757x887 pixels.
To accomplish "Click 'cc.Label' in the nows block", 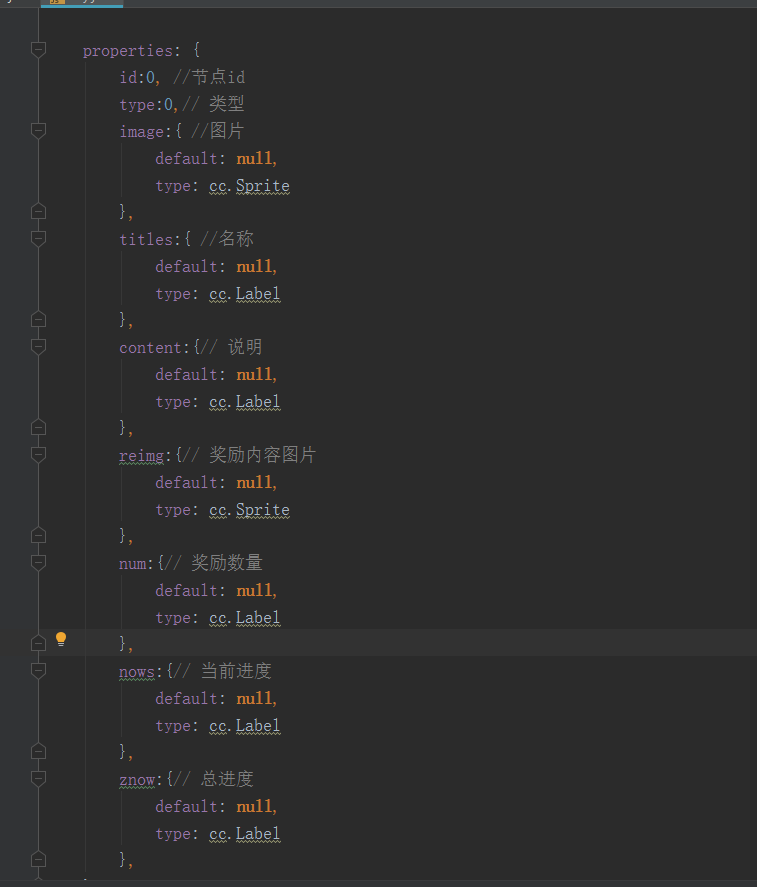I will pos(245,726).
